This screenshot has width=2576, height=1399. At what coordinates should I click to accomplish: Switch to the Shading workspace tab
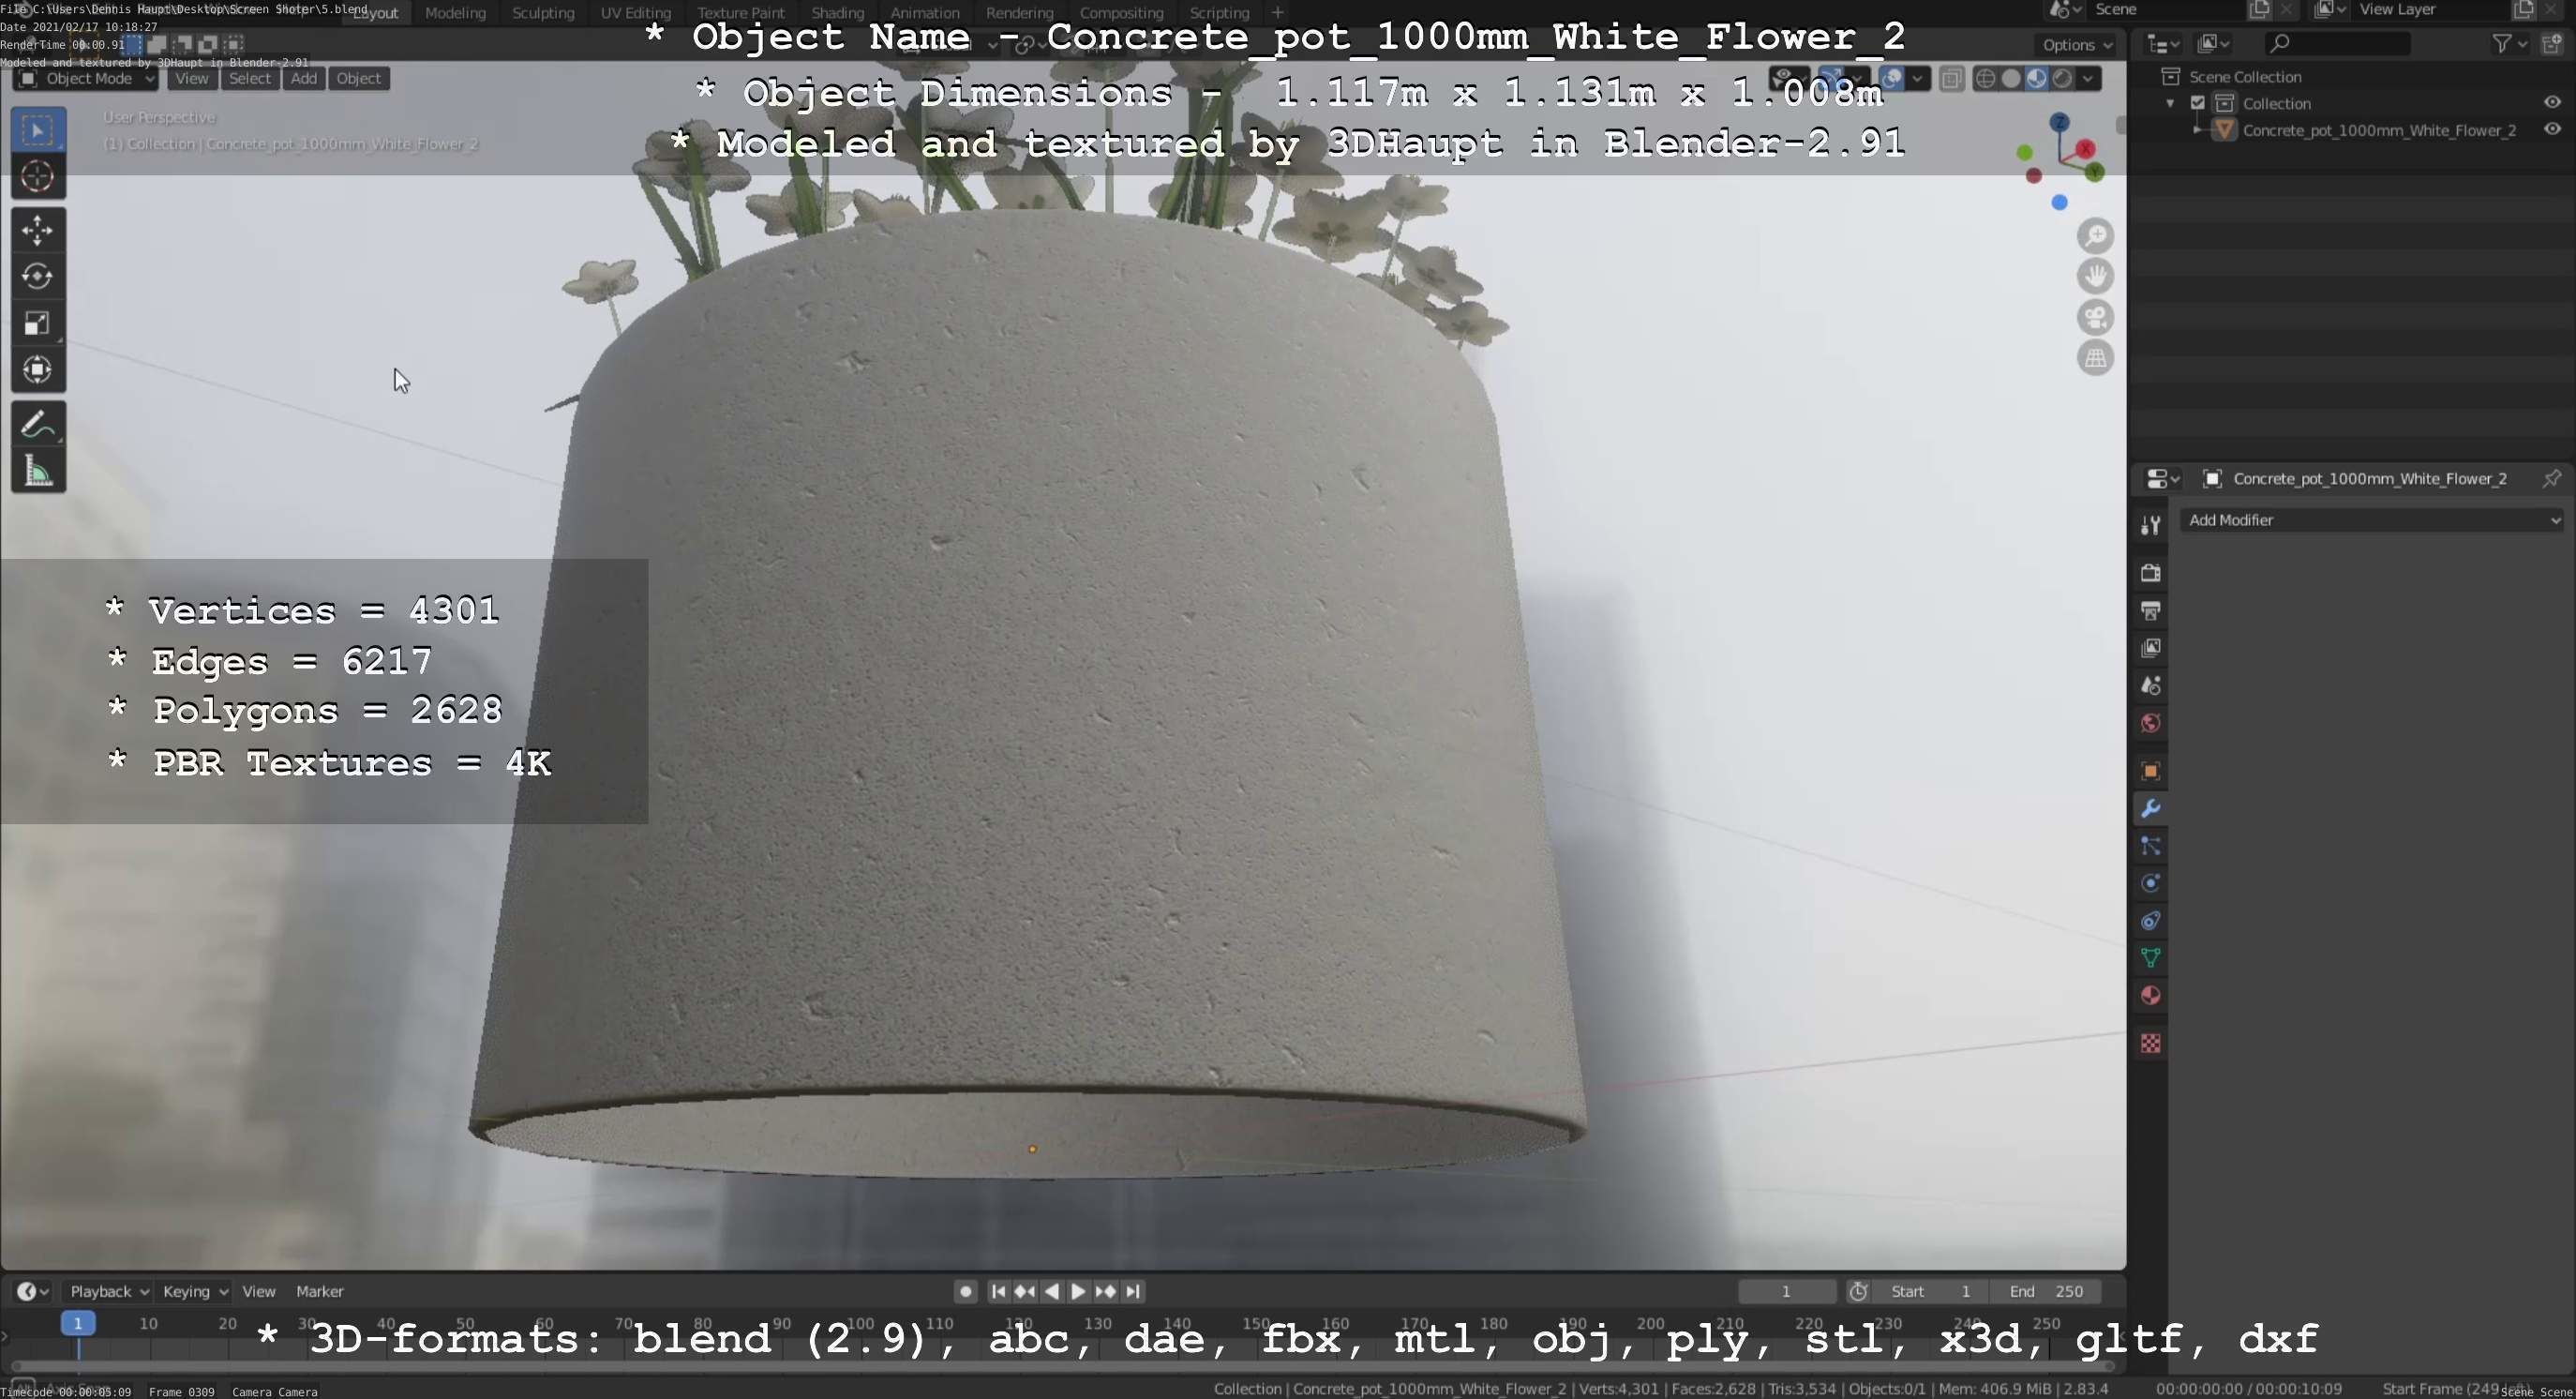(837, 12)
